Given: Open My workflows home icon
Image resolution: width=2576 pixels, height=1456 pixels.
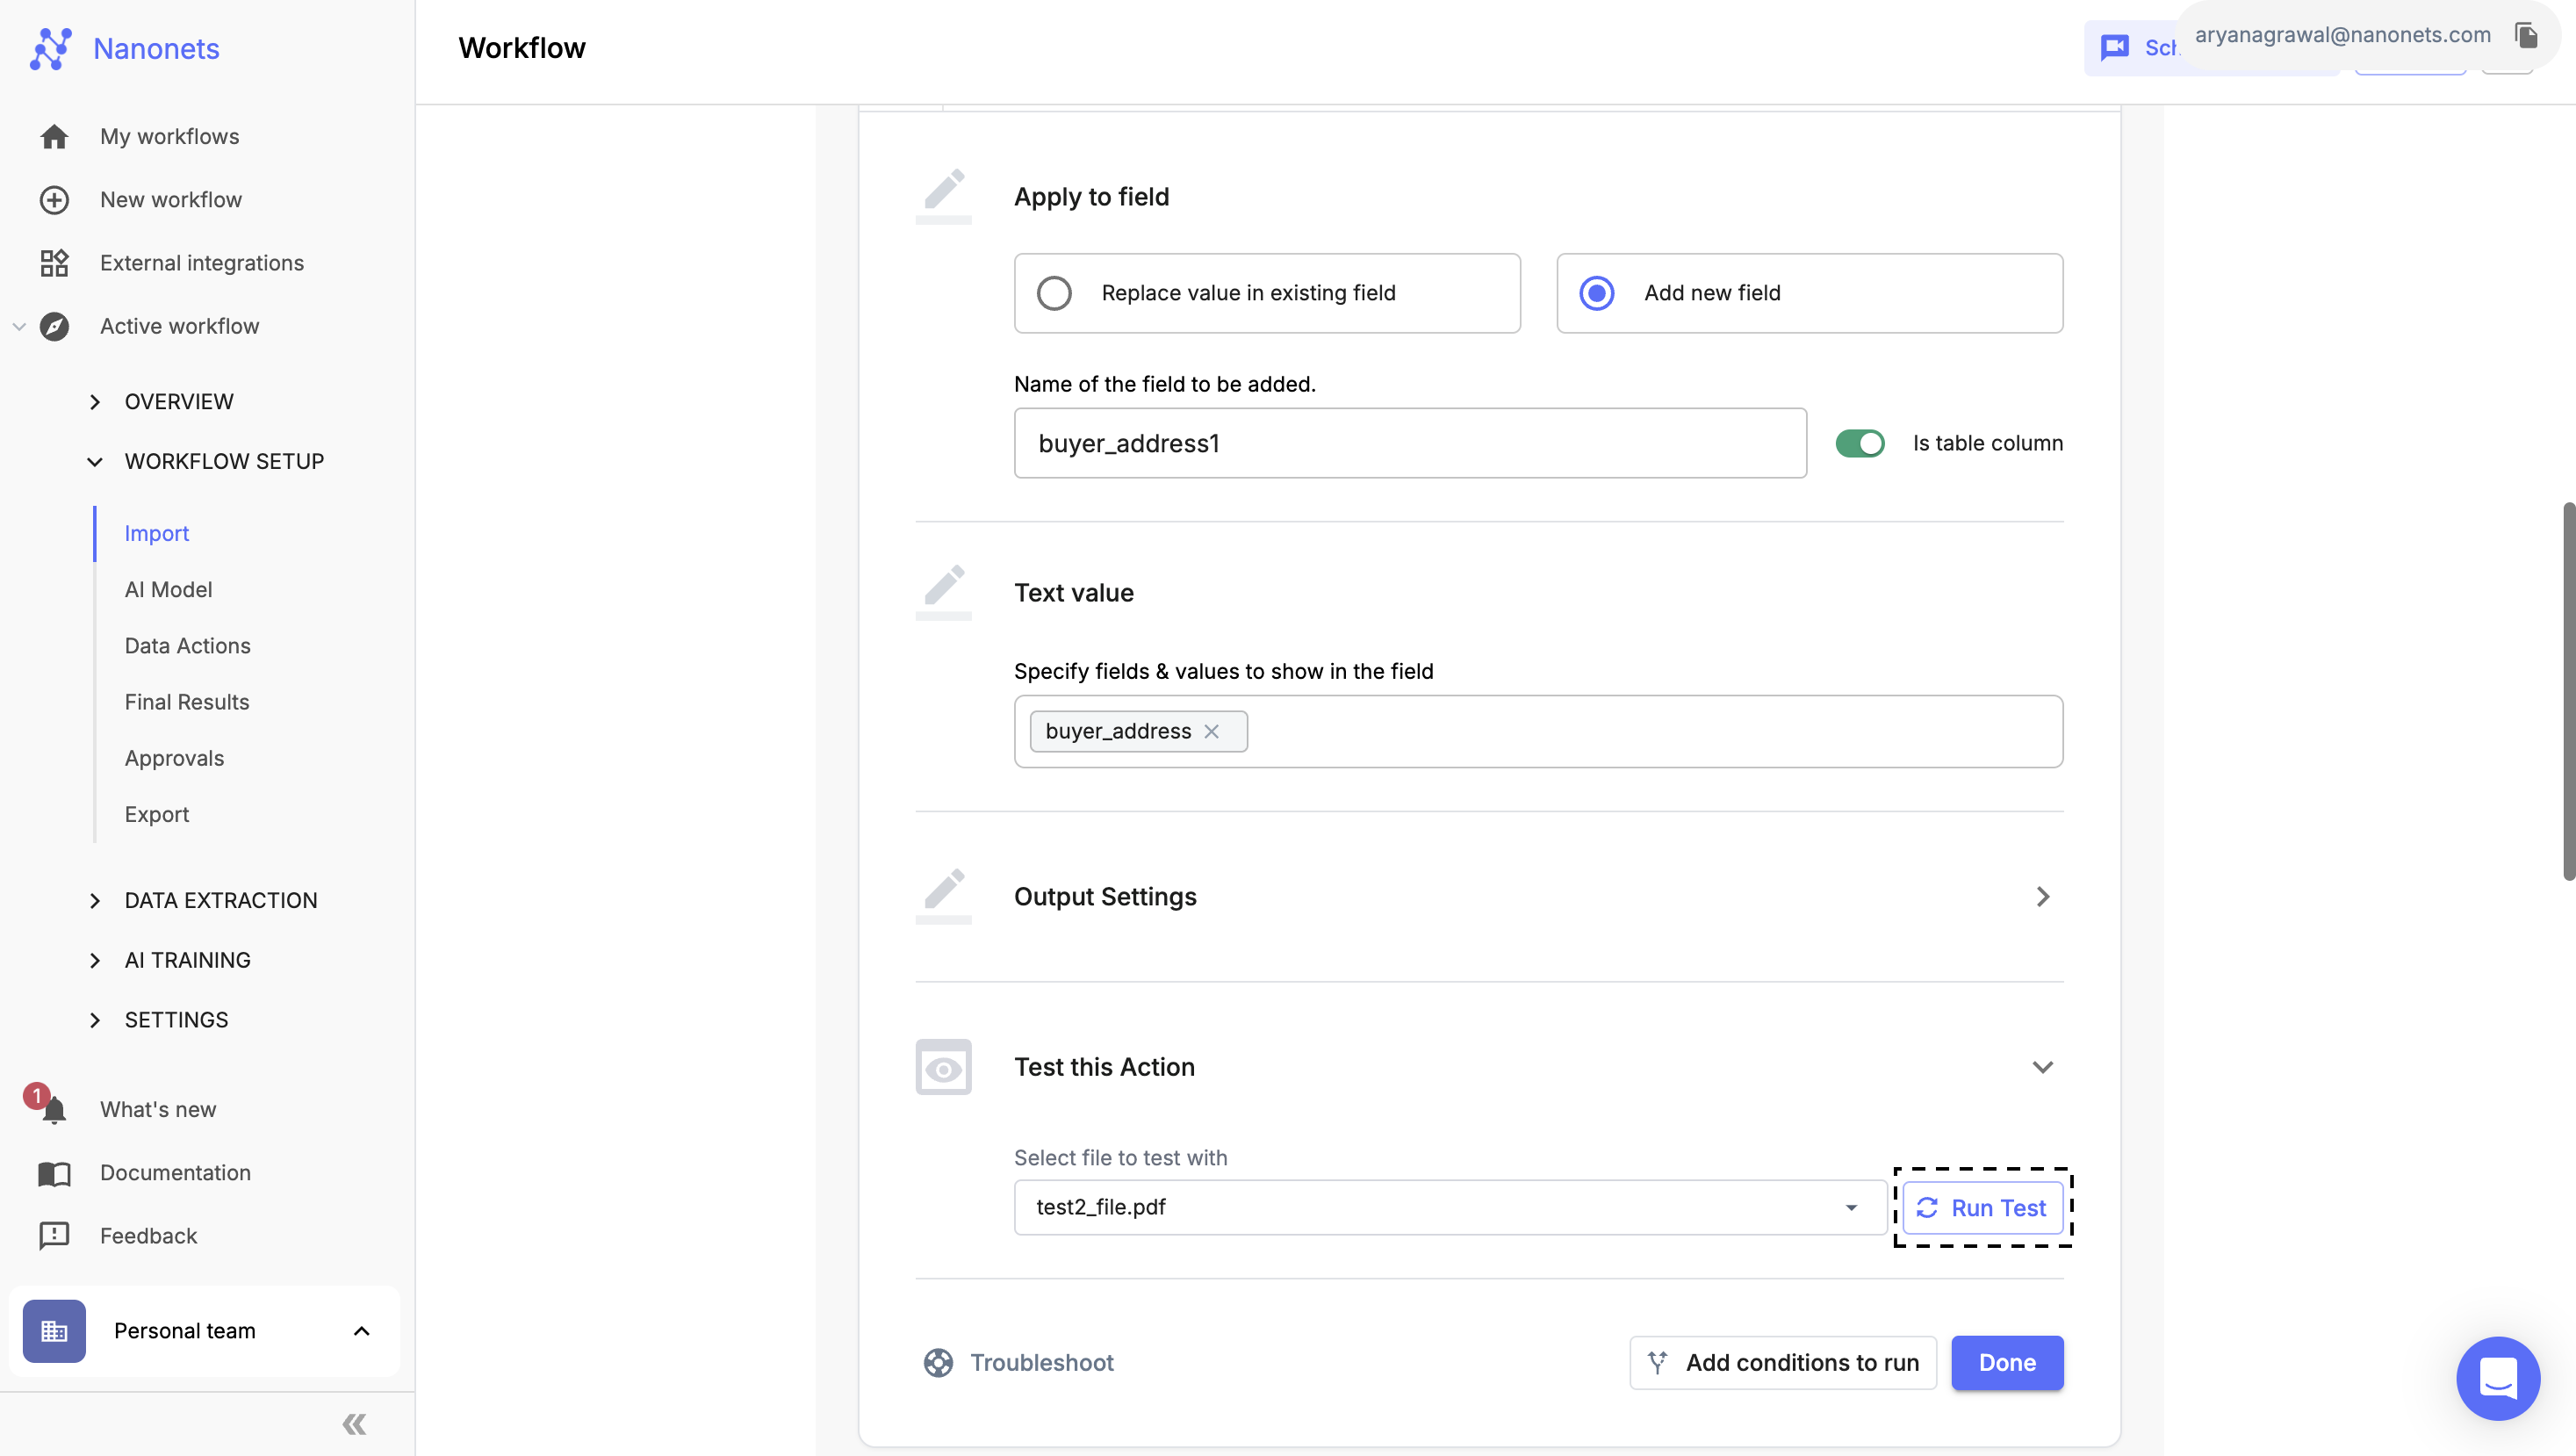Looking at the screenshot, I should click(x=54, y=136).
